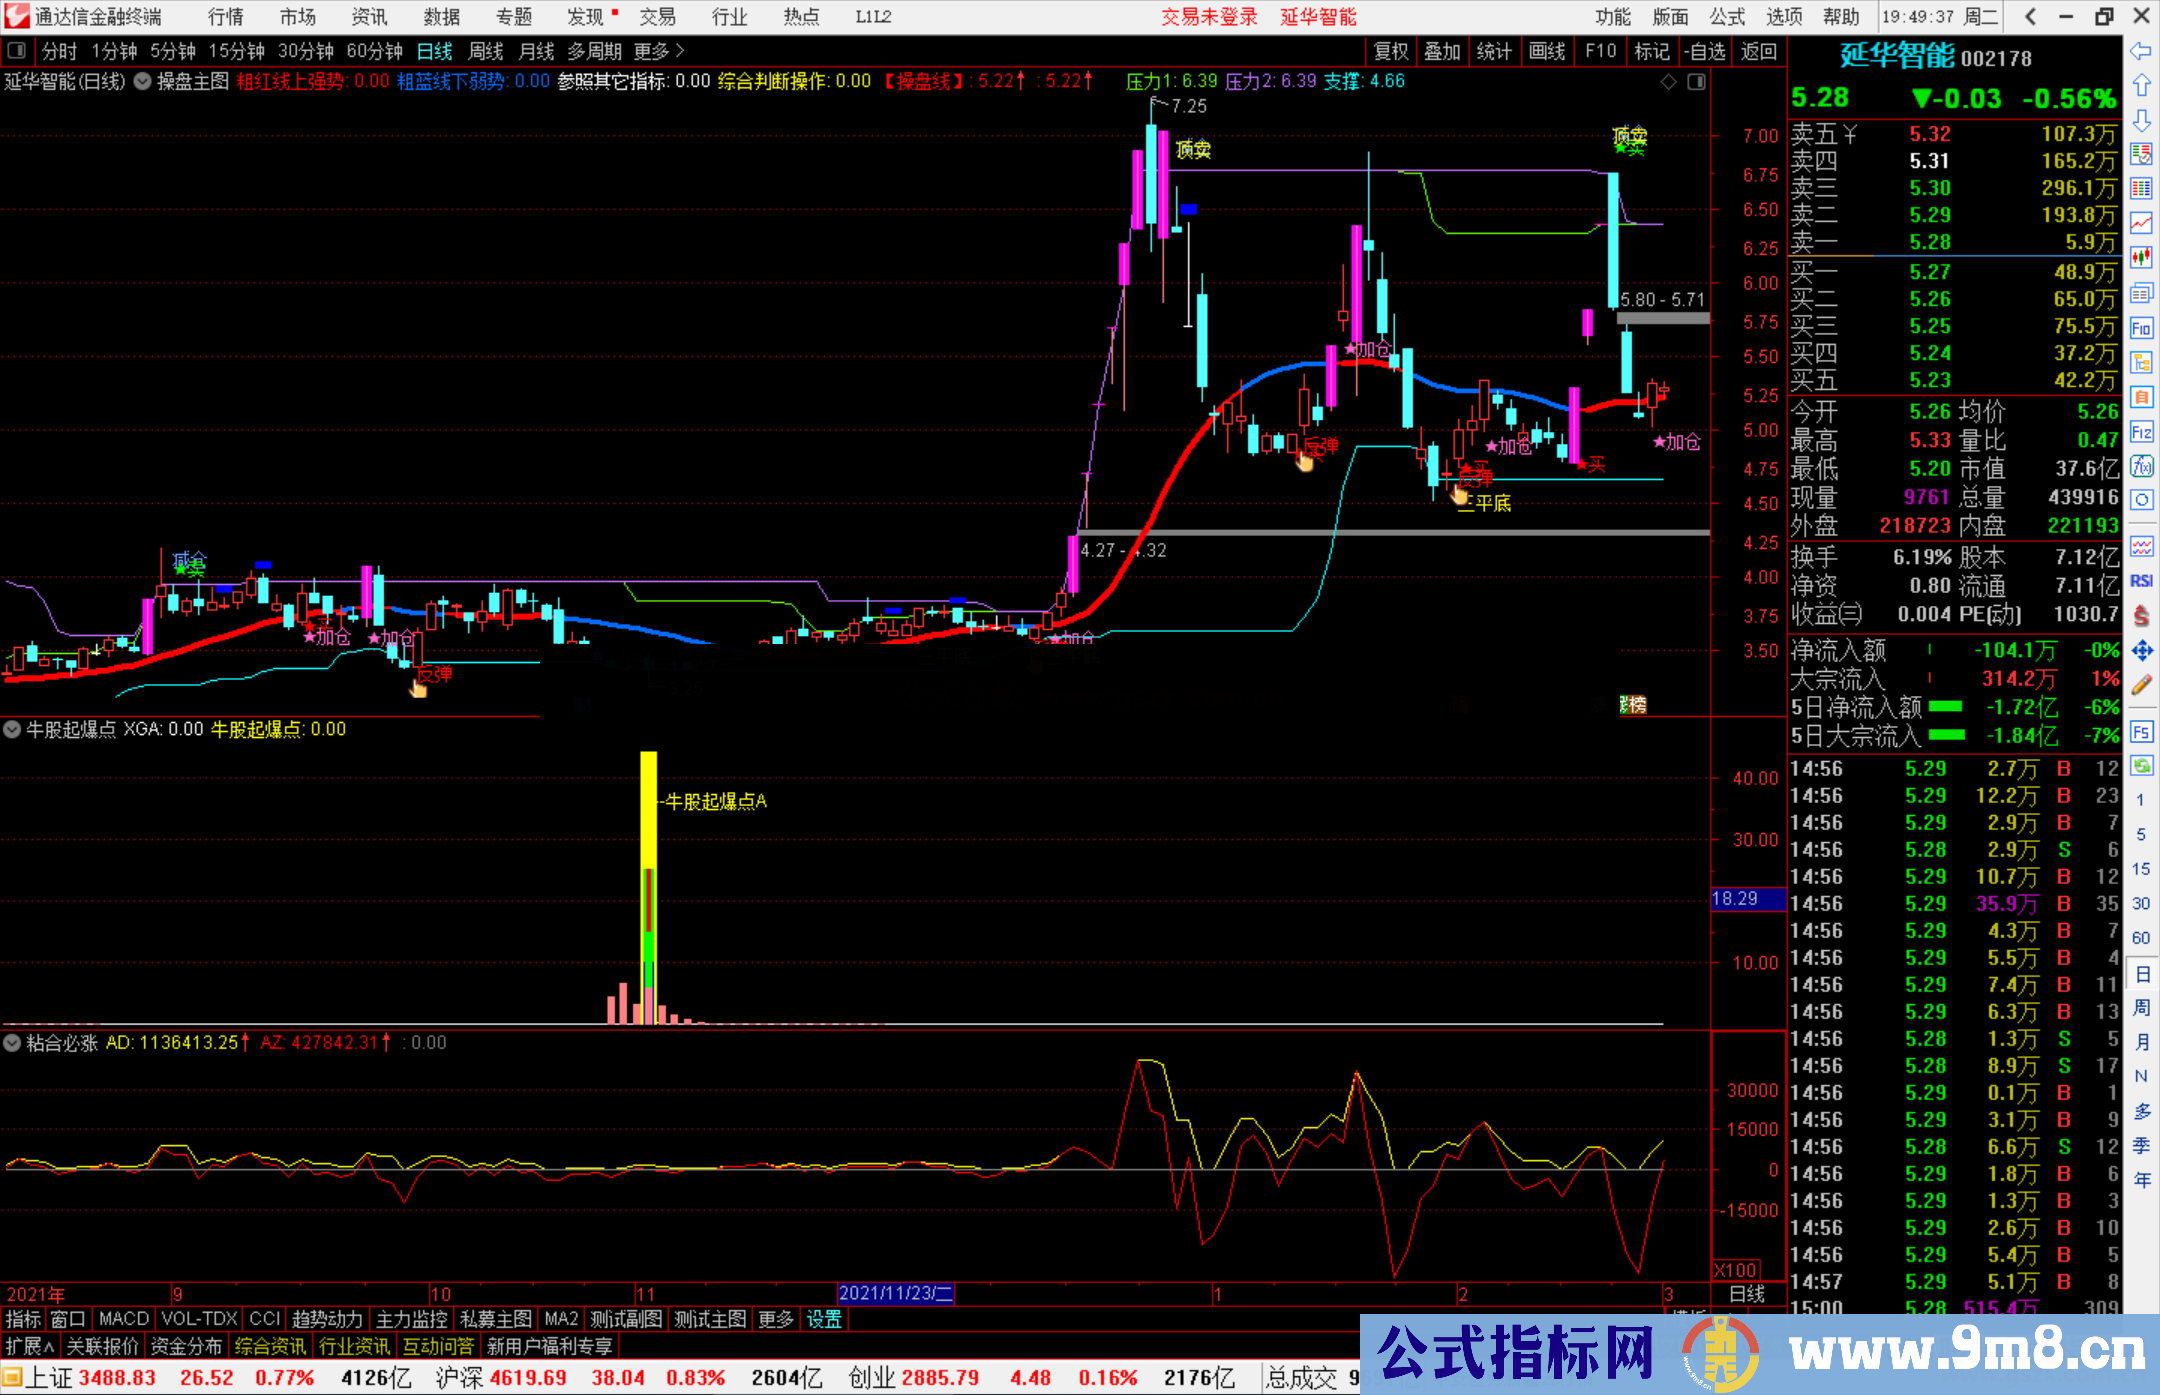Image resolution: width=2160 pixels, height=1395 pixels.
Task: Open the 更多 indicator tabs list
Action: 775,1319
